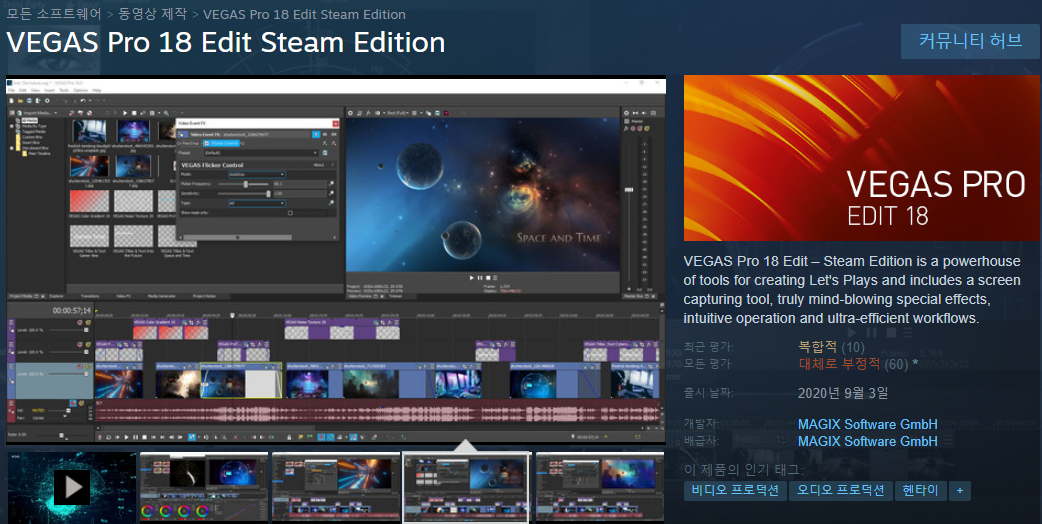Click the red Record button in timeline transport
This screenshot has height=524, width=1042.
click(x=100, y=437)
